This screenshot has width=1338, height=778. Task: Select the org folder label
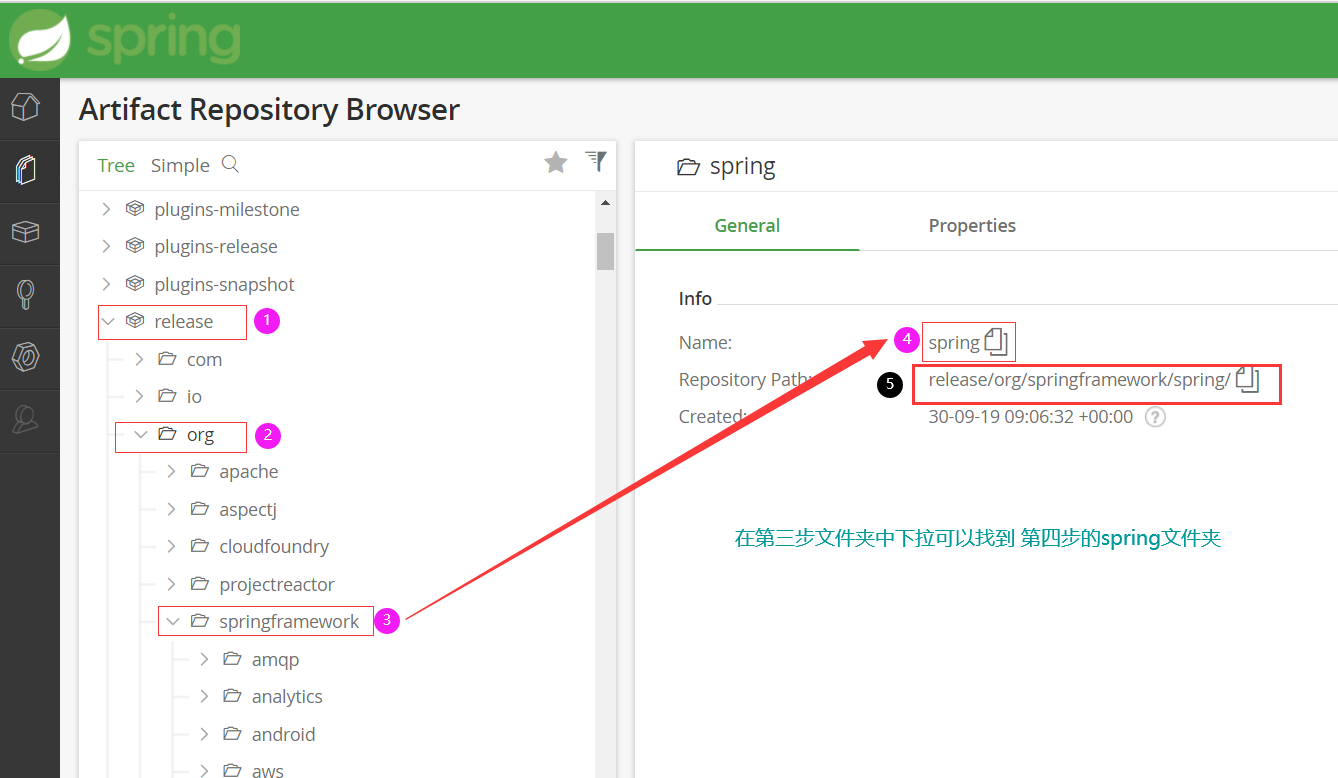(x=200, y=434)
